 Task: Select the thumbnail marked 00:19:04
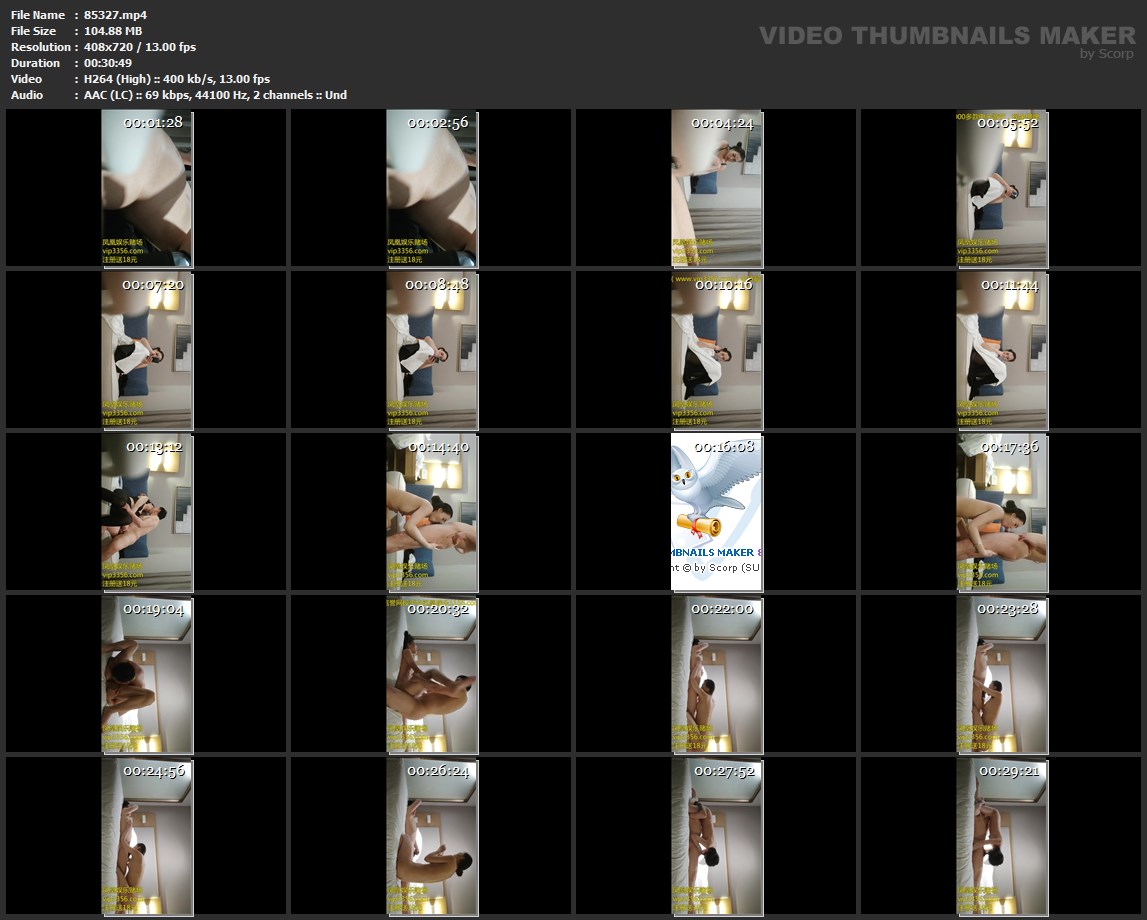tap(147, 674)
